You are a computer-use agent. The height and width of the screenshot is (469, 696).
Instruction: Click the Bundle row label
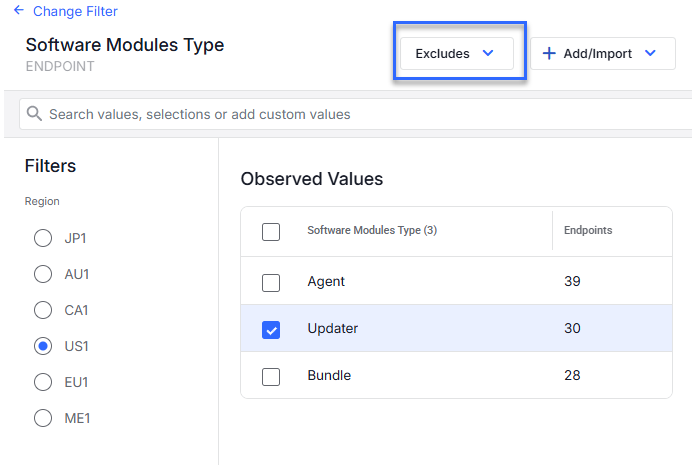[329, 375]
